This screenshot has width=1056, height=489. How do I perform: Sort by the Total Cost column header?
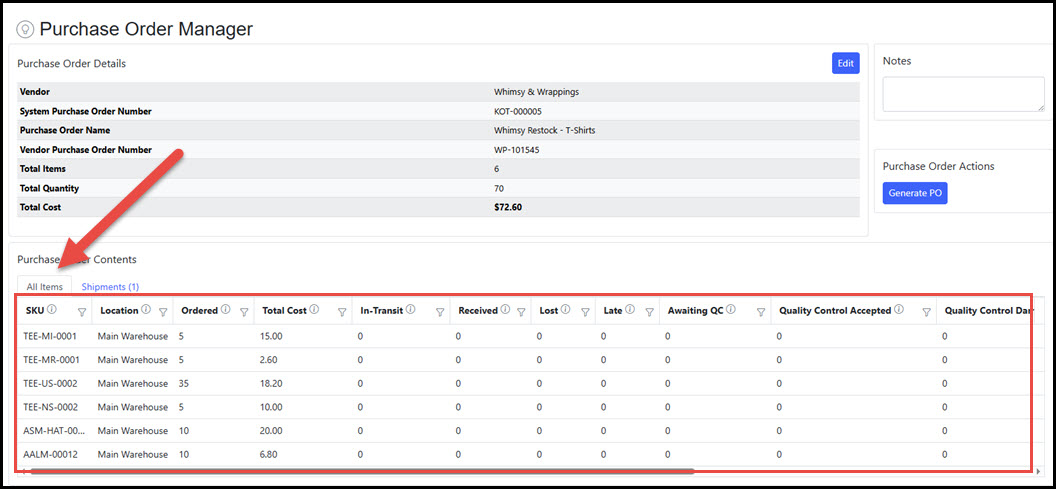[283, 311]
